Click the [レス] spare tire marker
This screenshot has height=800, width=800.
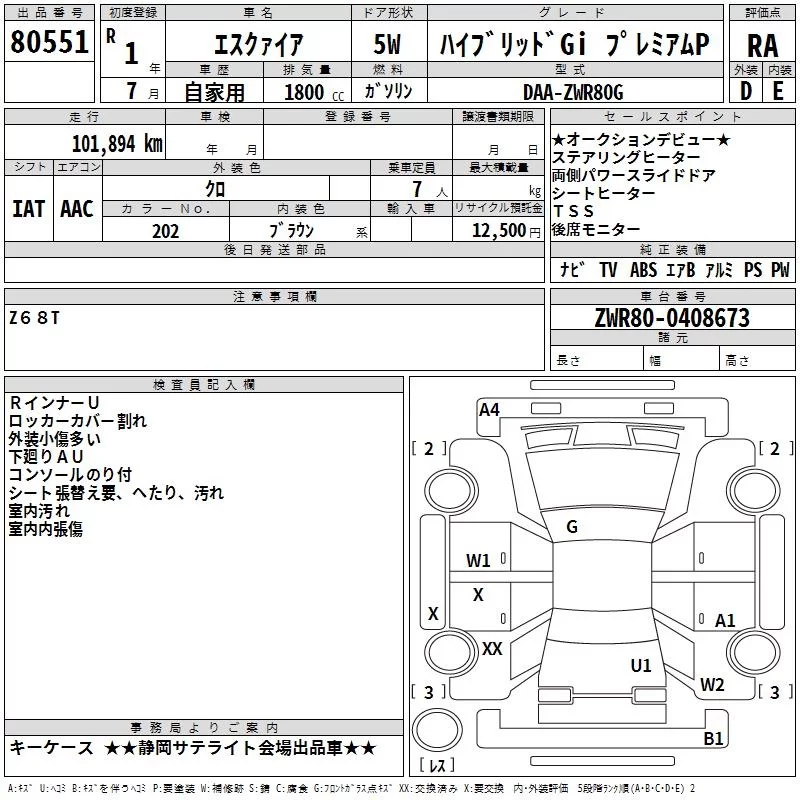coord(437,766)
